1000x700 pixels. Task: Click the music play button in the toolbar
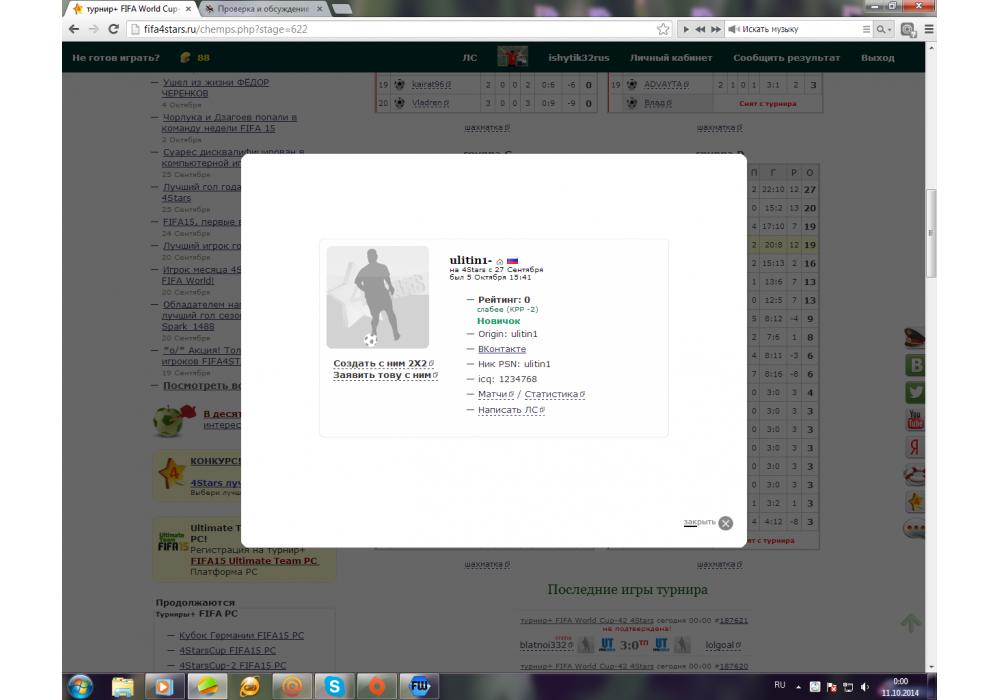[x=686, y=29]
